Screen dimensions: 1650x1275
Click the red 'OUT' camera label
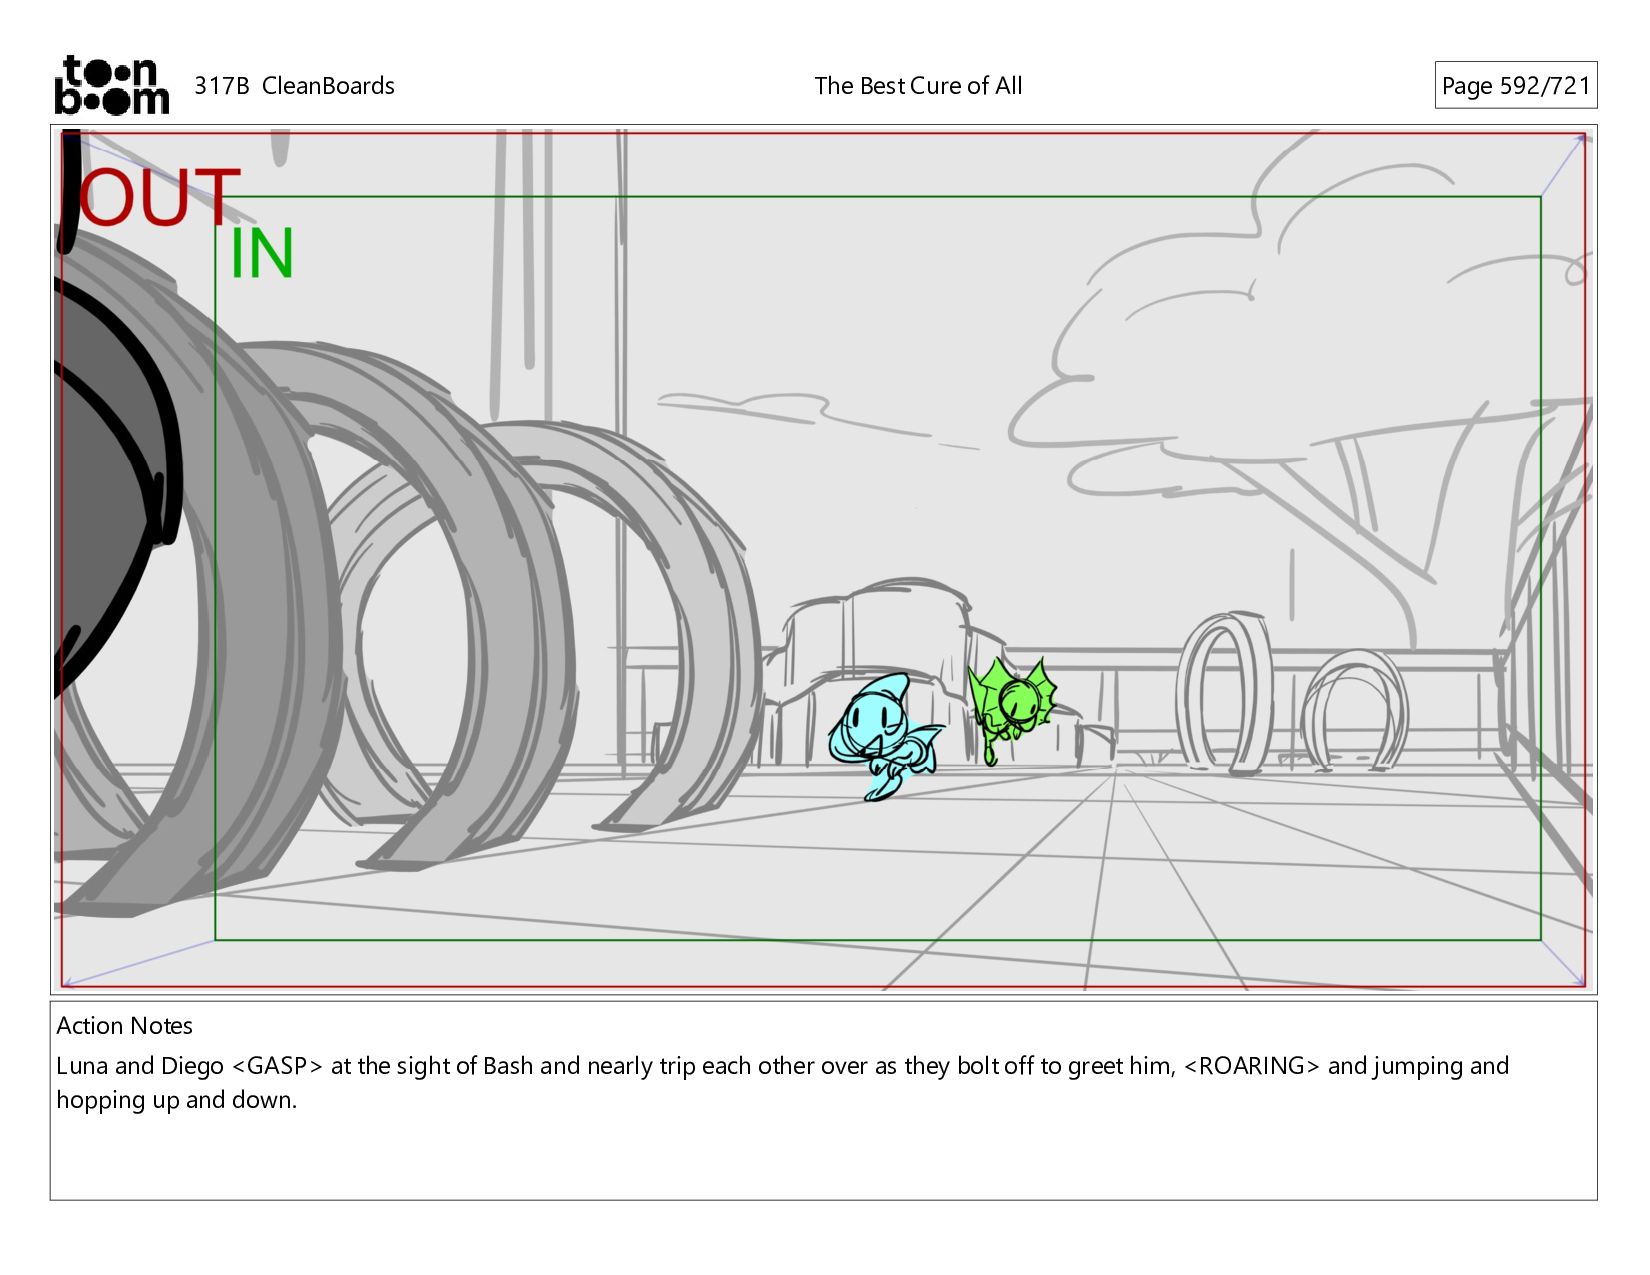(x=159, y=197)
